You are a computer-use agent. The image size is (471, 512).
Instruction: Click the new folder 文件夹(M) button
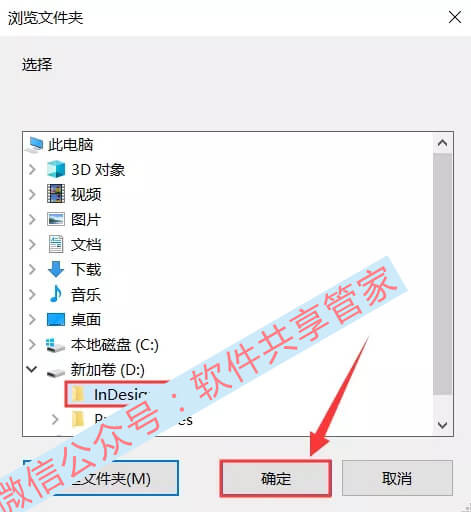click(101, 478)
